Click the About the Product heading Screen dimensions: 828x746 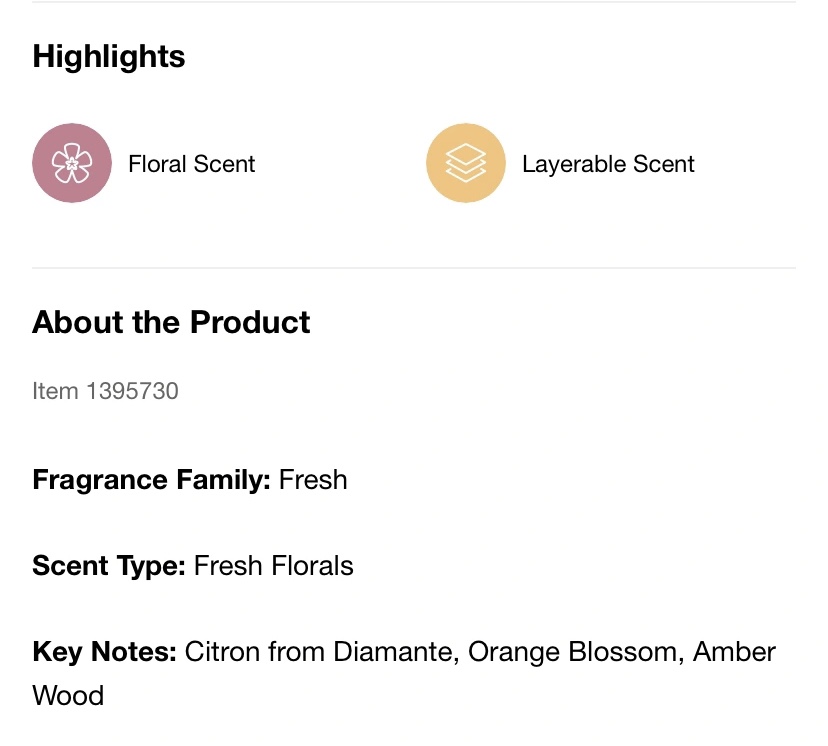[171, 322]
